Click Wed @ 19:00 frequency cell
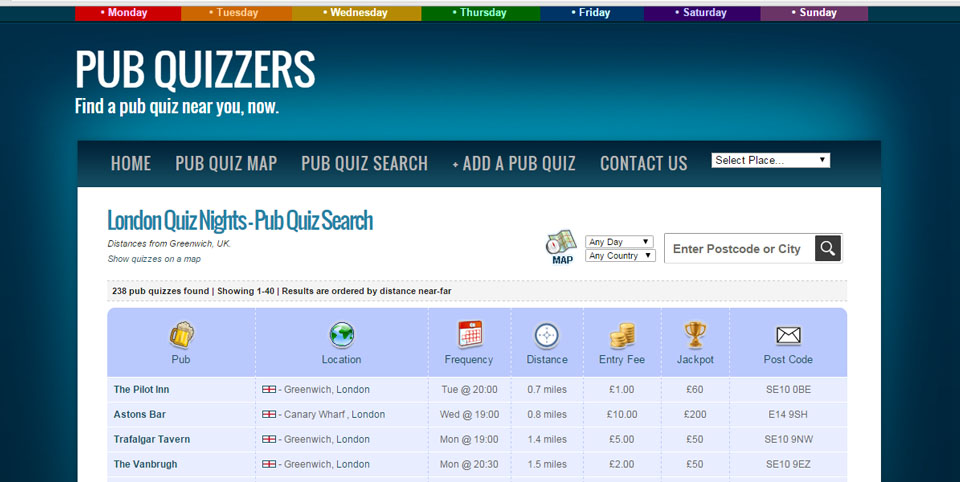The width and height of the screenshot is (960, 482). tap(470, 415)
